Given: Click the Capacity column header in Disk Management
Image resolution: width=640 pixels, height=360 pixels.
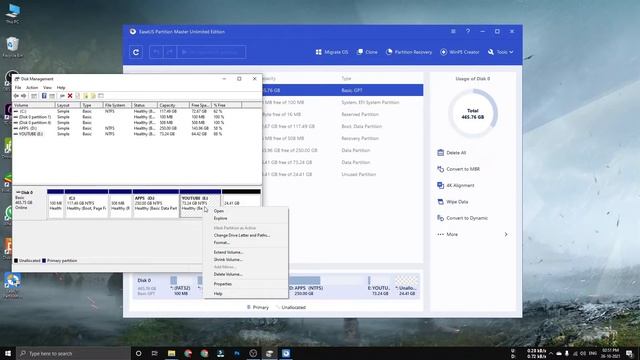Looking at the screenshot, I should click(x=173, y=105).
